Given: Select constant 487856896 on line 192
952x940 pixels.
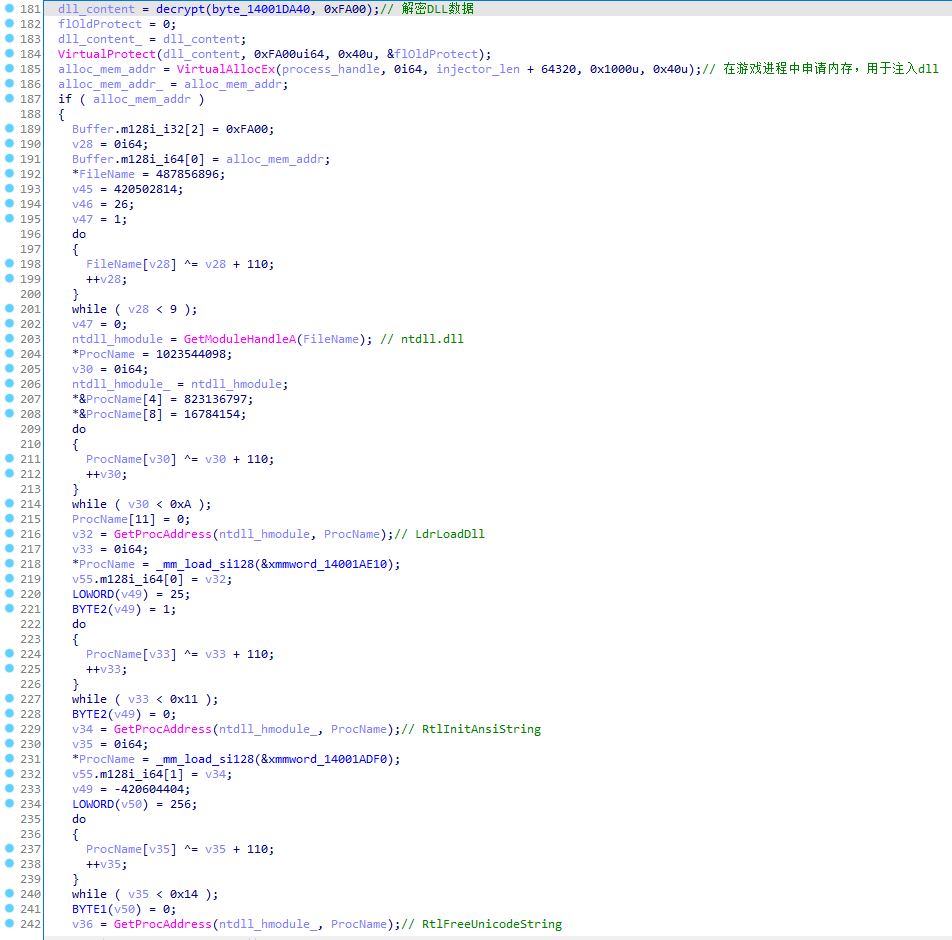Looking at the screenshot, I should coord(187,174).
